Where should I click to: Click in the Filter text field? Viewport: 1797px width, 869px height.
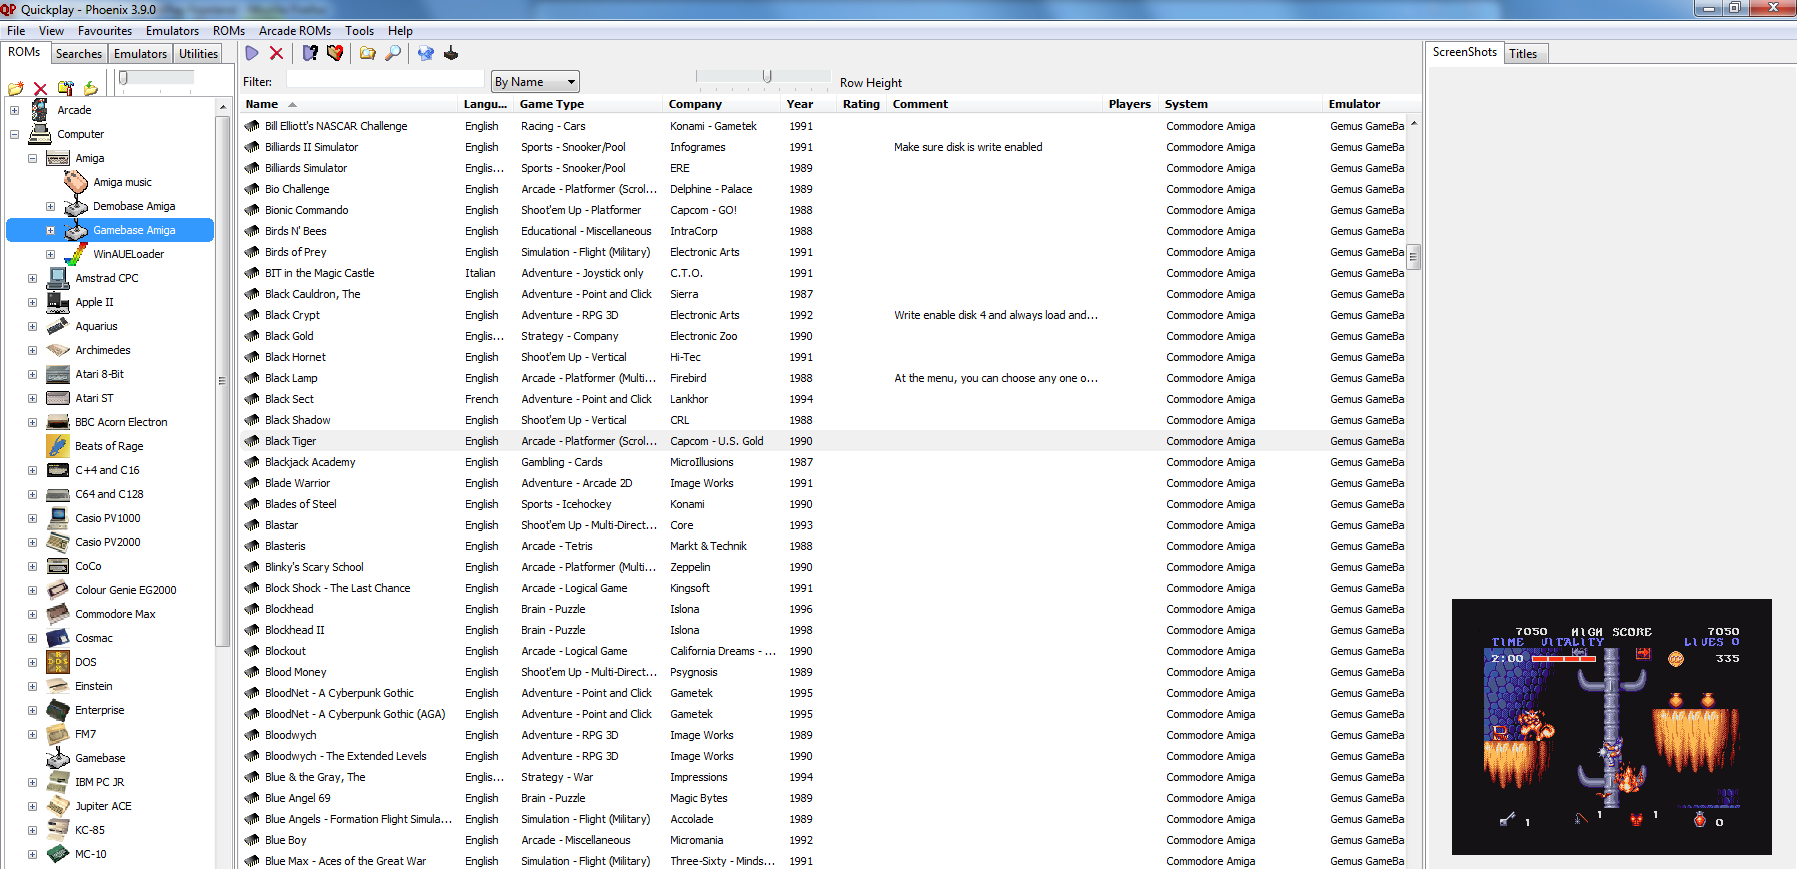point(385,79)
